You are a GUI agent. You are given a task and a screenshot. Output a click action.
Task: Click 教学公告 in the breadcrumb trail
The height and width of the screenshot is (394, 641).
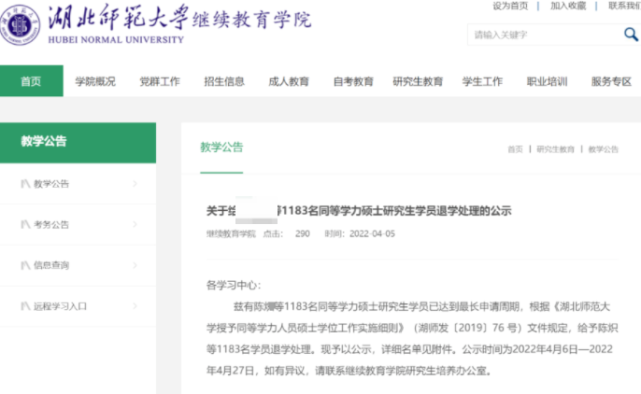pyautogui.click(x=603, y=149)
